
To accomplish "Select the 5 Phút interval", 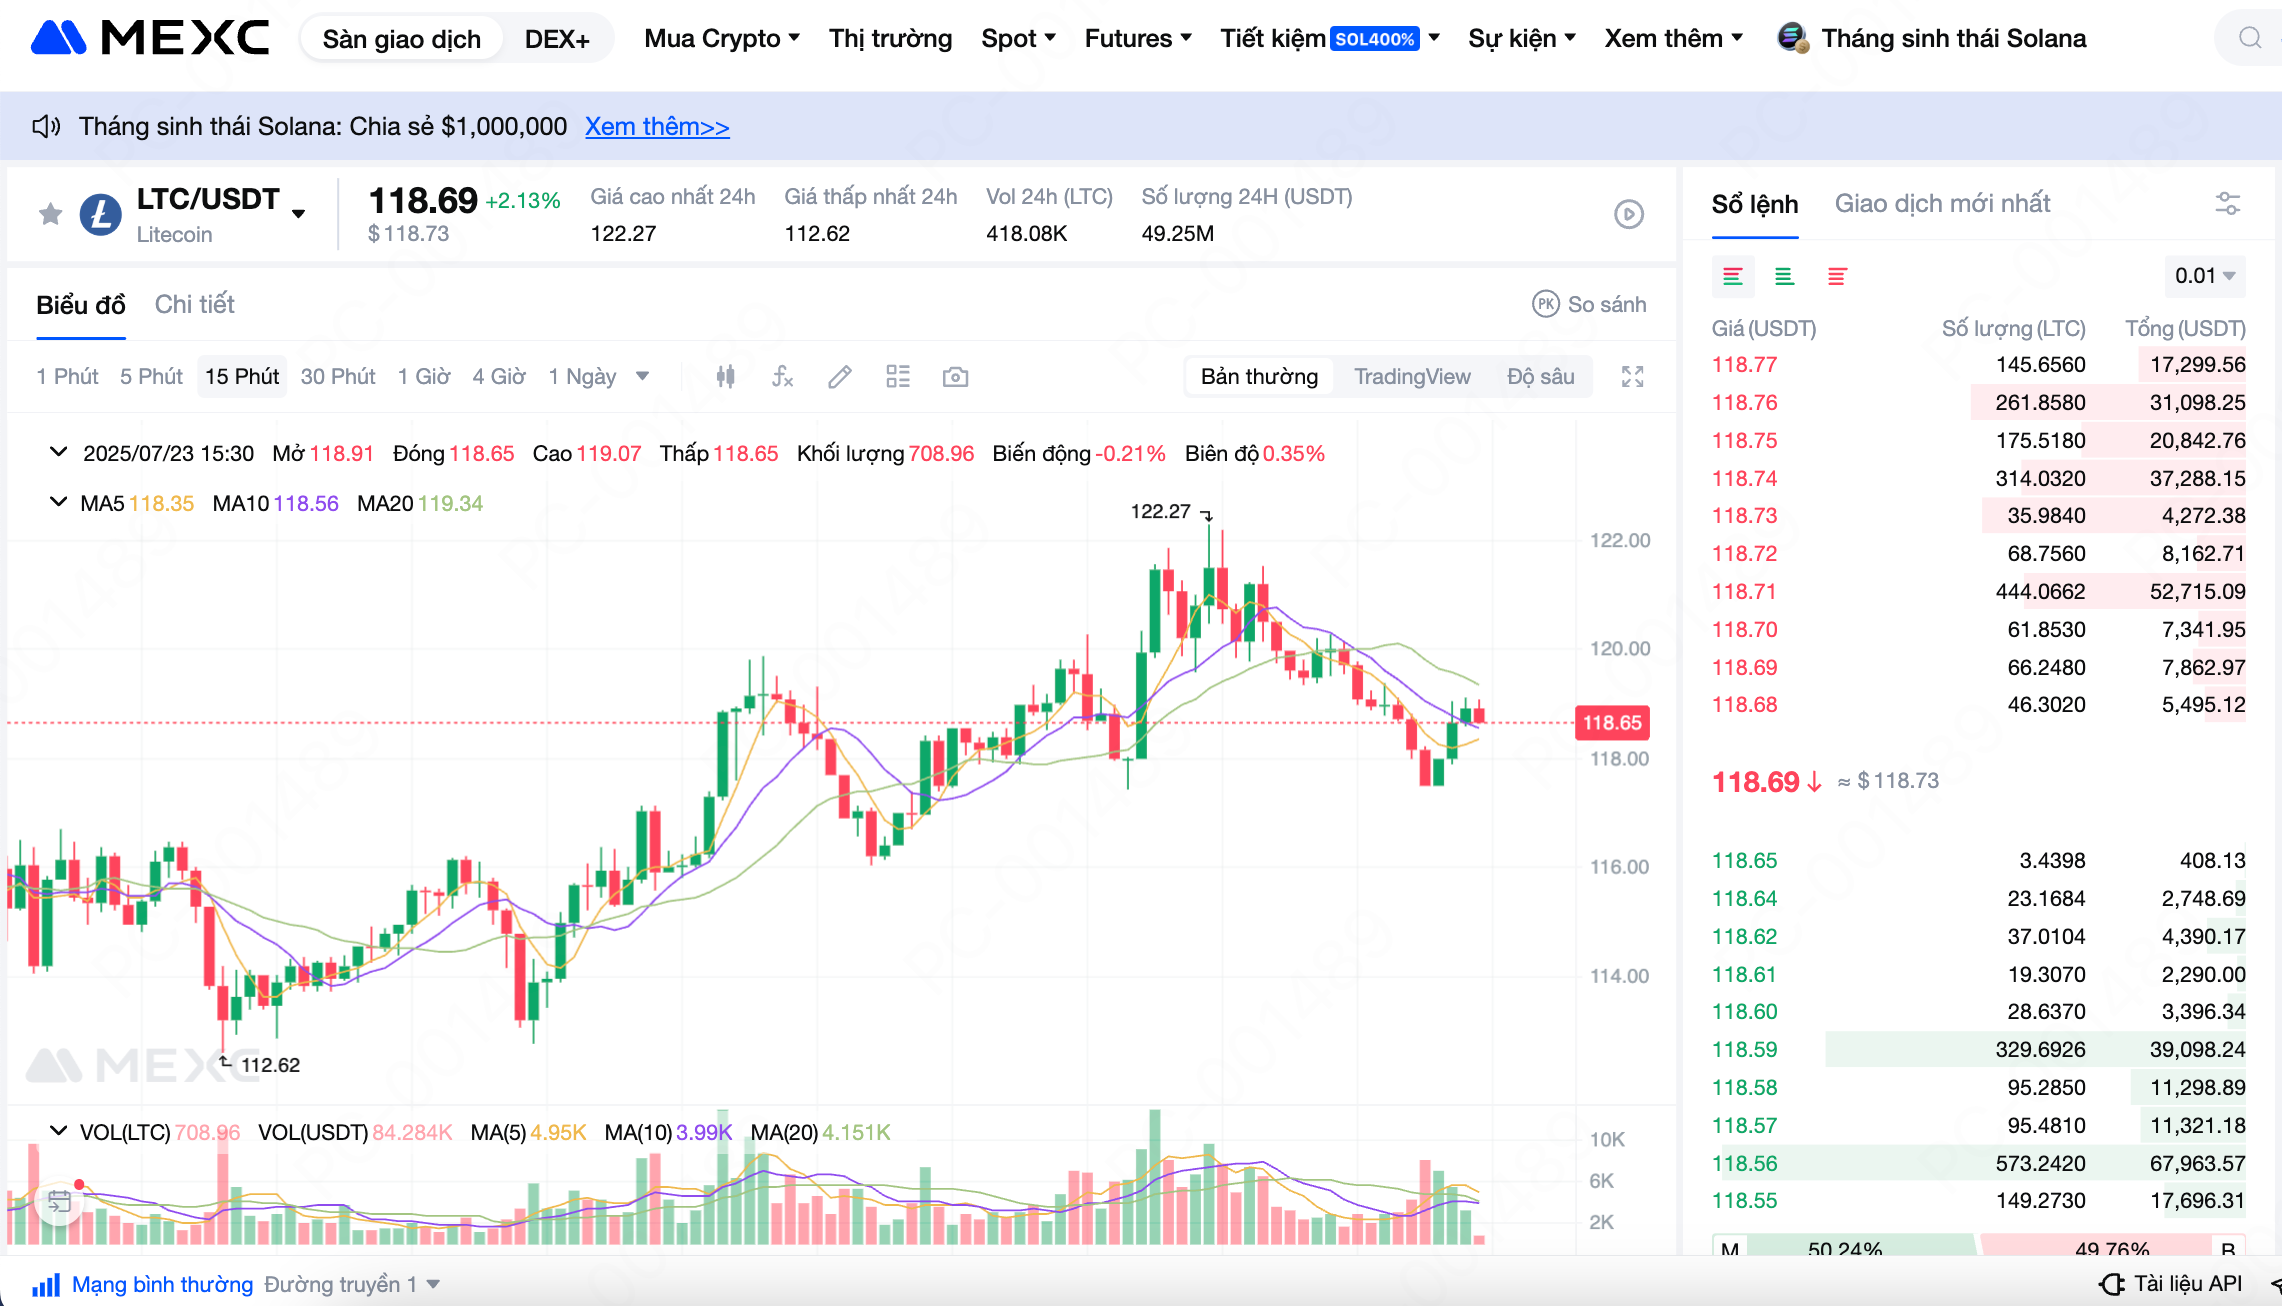I will (151, 377).
